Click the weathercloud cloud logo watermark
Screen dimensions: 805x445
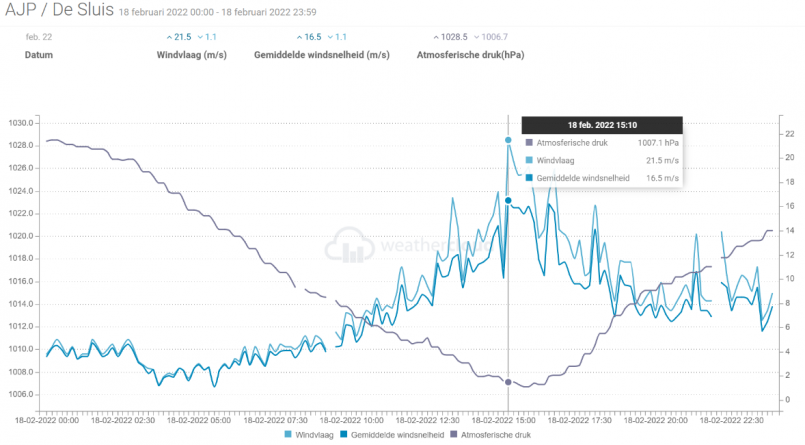pos(353,244)
